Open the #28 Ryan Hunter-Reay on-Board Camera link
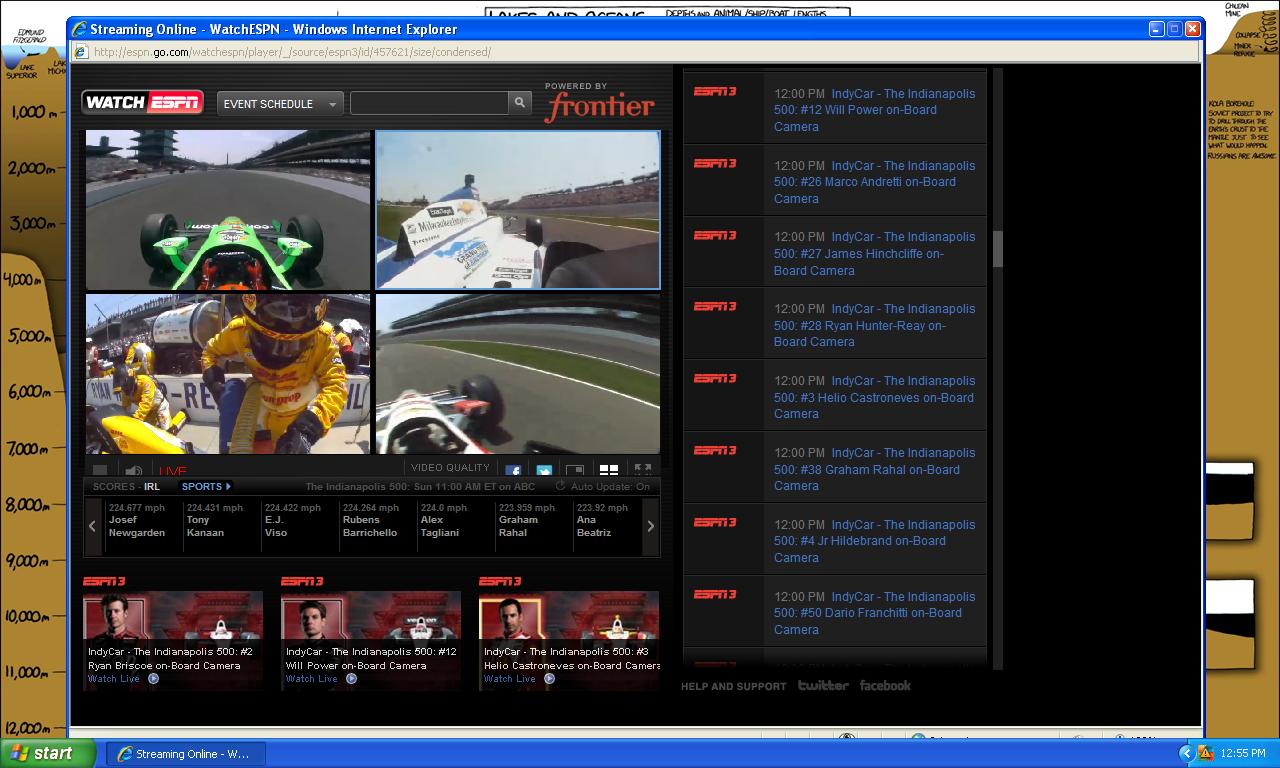This screenshot has height=768, width=1280. tap(874, 325)
